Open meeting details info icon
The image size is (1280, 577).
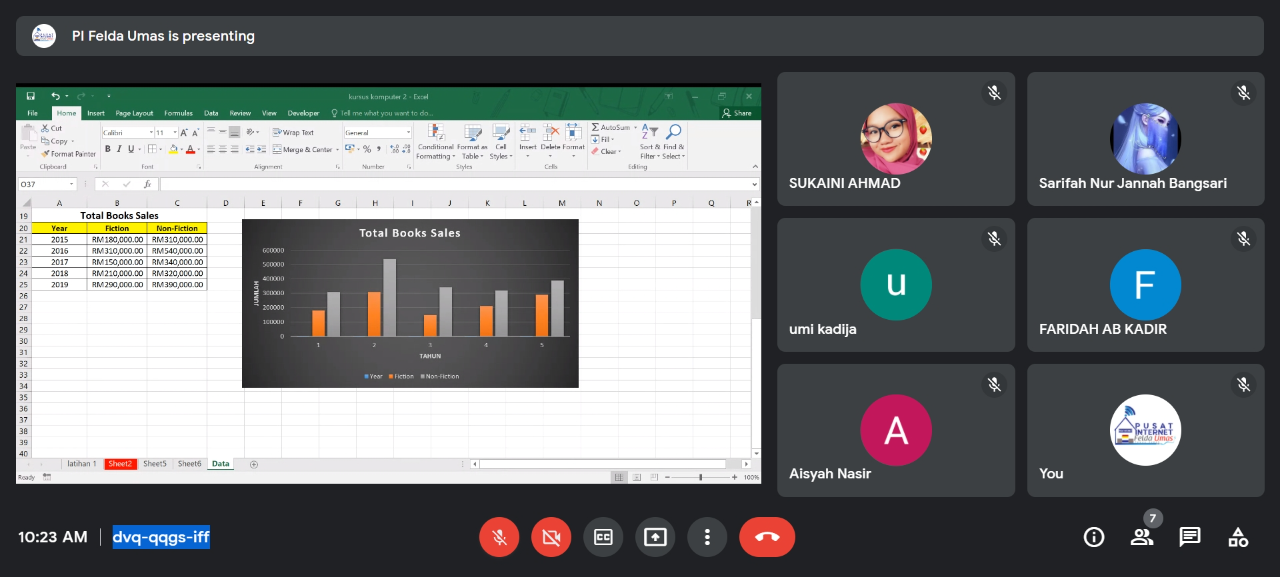point(1094,537)
